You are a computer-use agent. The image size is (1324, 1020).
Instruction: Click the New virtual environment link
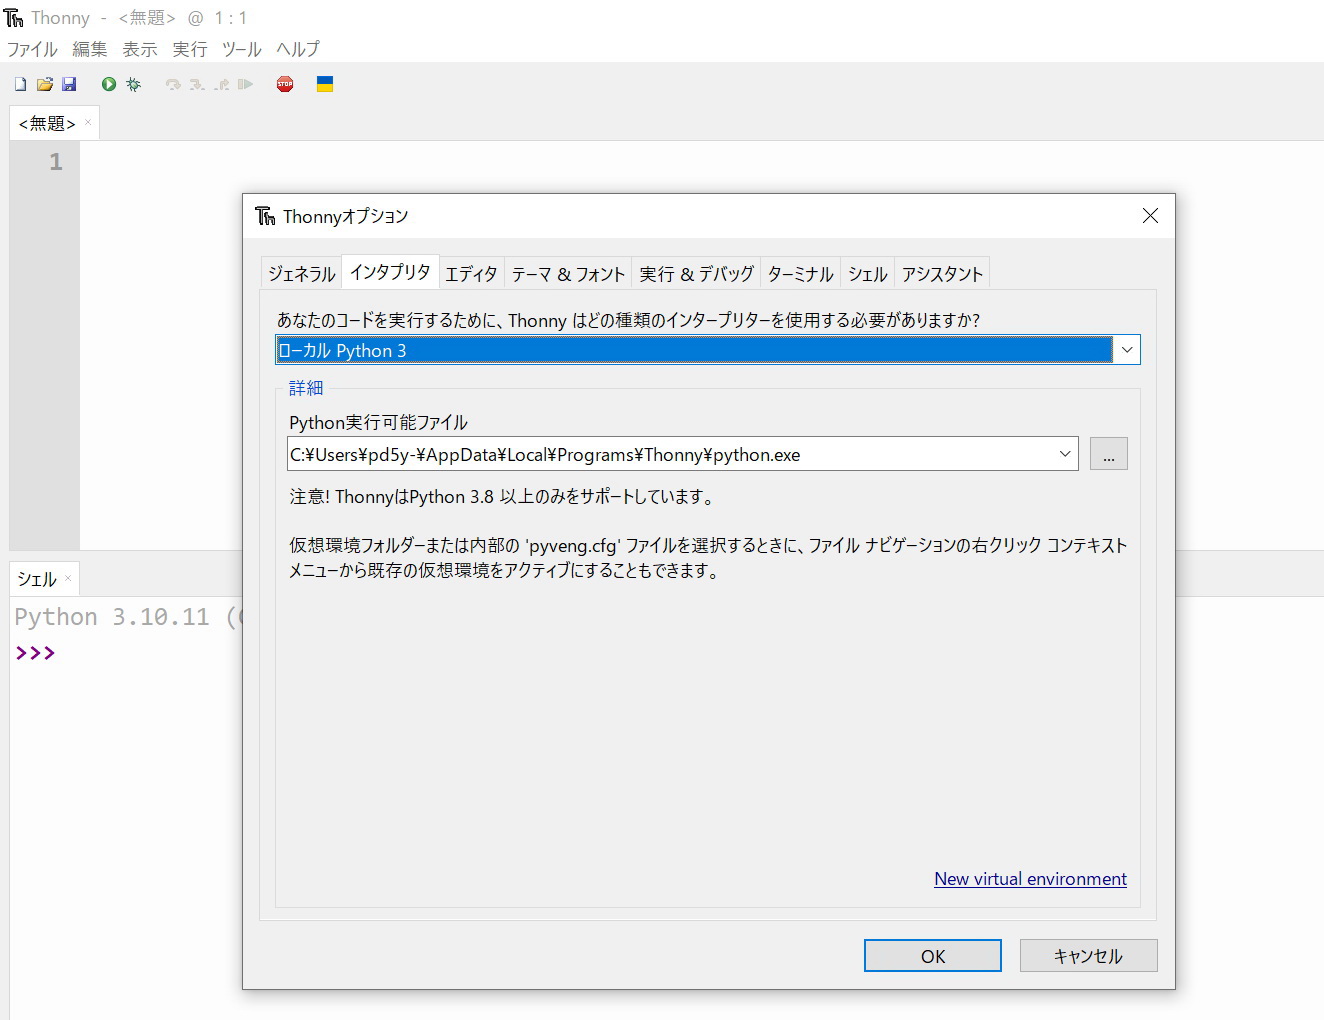[1030, 879]
